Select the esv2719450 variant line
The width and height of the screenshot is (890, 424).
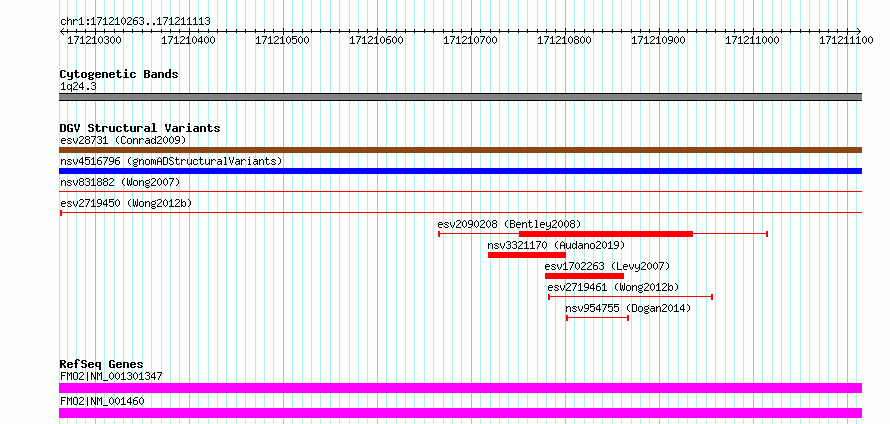tap(460, 212)
